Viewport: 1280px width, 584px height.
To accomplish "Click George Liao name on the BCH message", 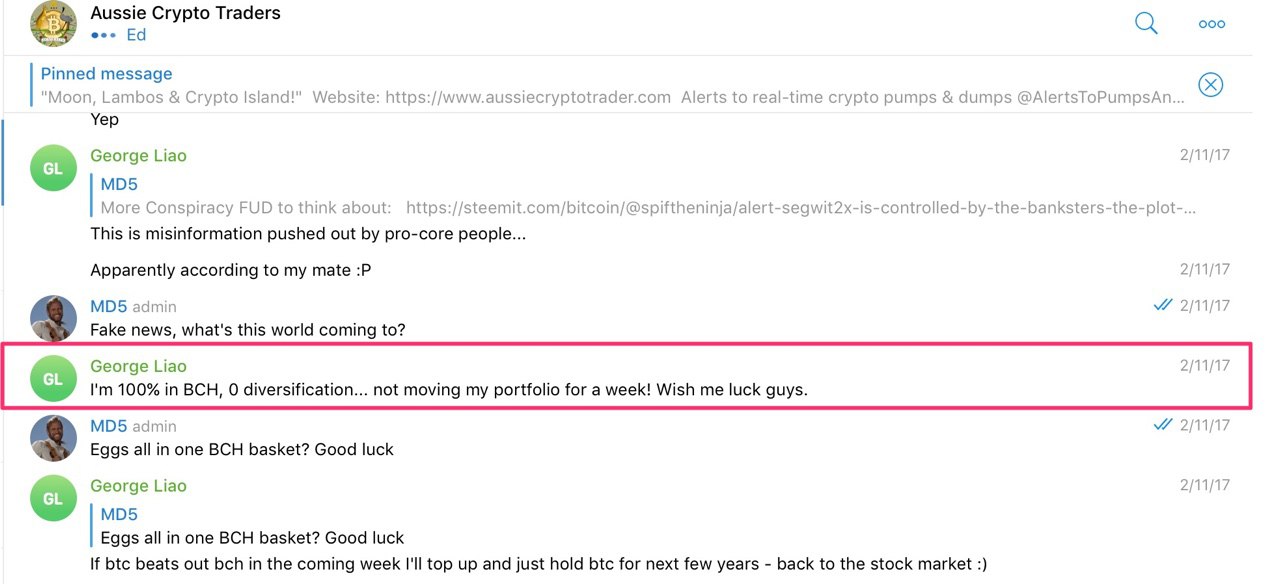I will pyautogui.click(x=138, y=366).
